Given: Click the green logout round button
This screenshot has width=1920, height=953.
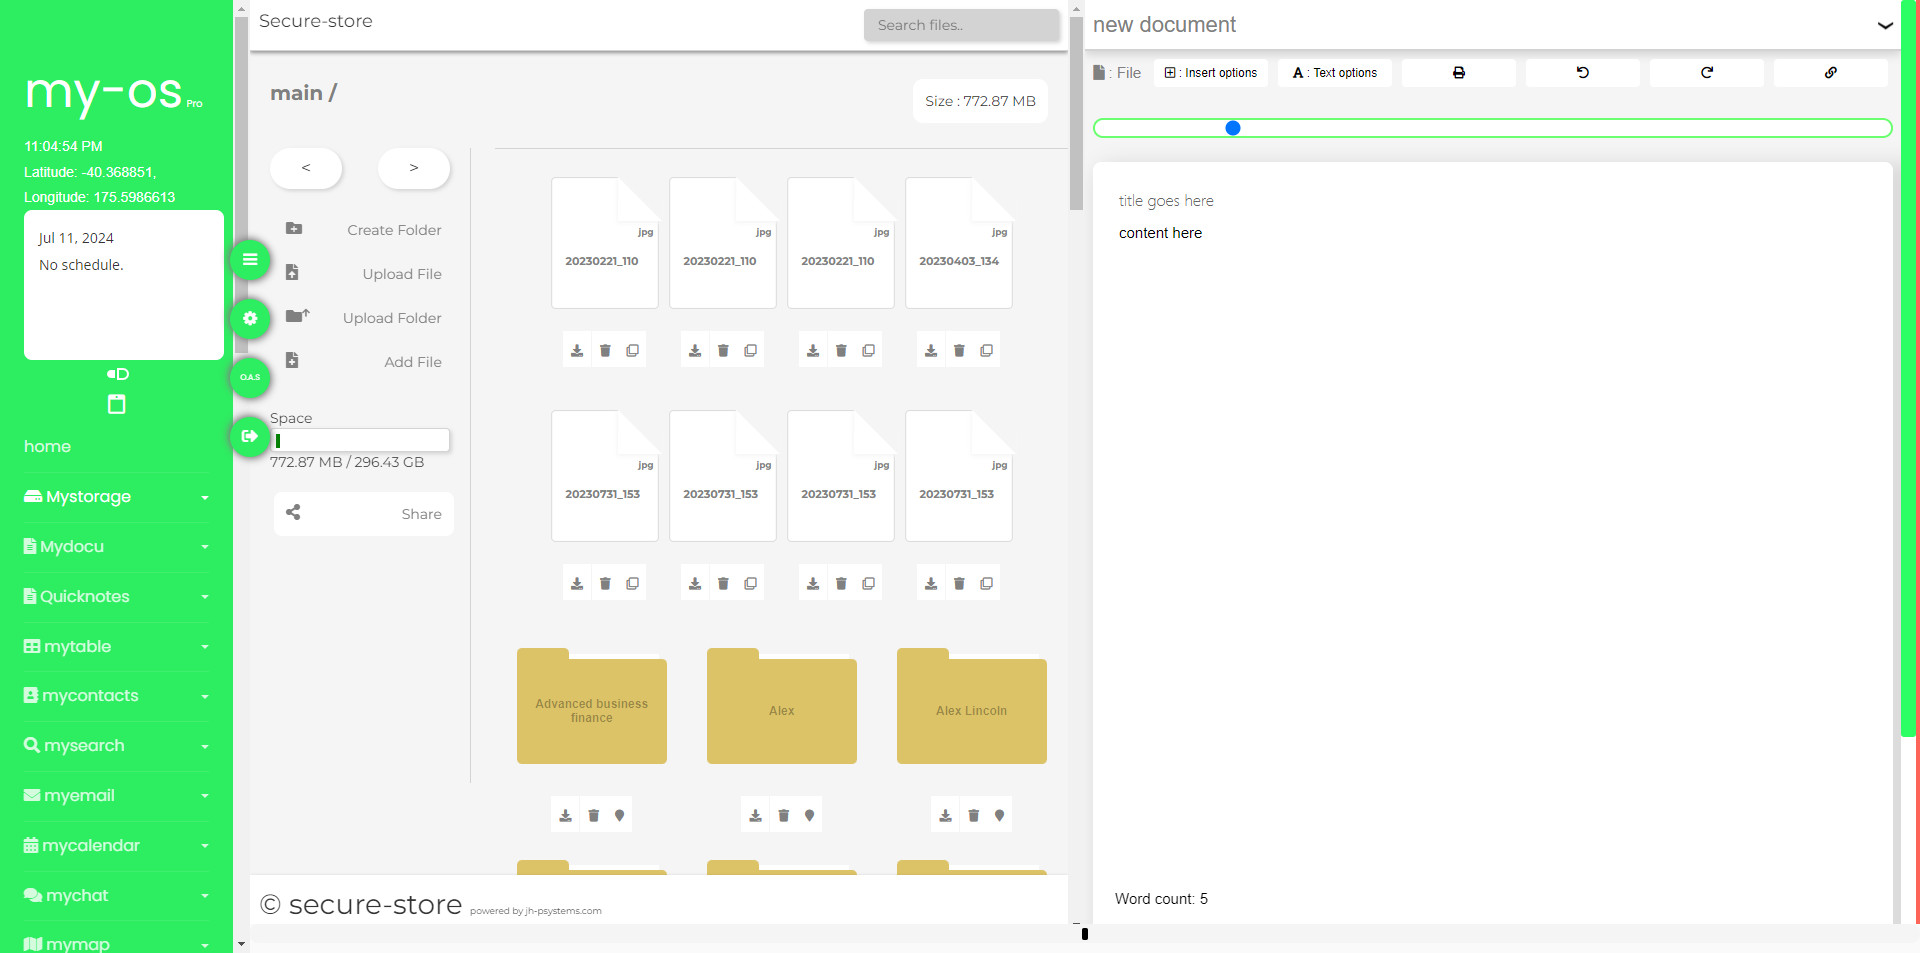Looking at the screenshot, I should (250, 436).
